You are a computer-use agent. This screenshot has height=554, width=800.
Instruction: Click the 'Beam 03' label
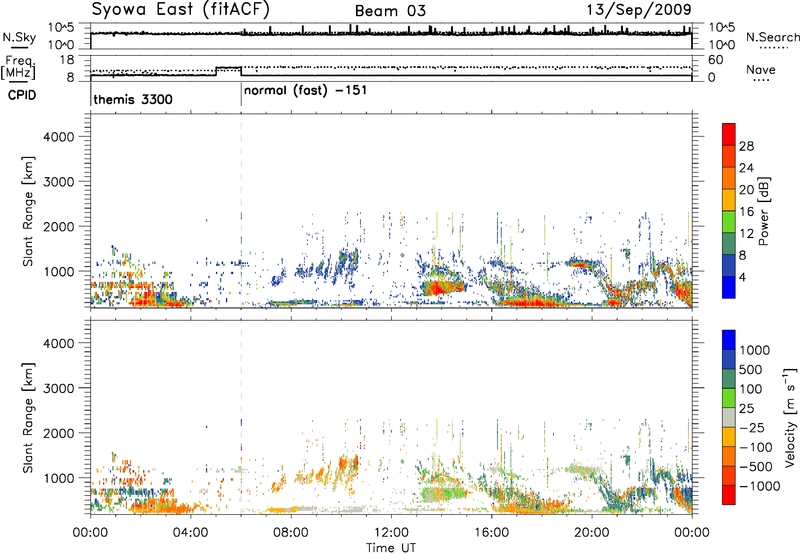[x=390, y=11]
